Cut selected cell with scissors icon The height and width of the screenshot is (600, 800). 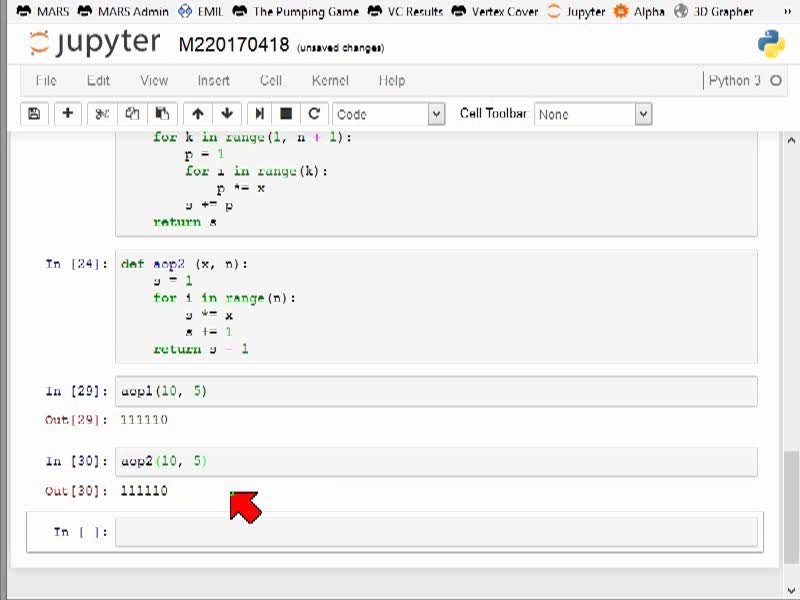[102, 113]
